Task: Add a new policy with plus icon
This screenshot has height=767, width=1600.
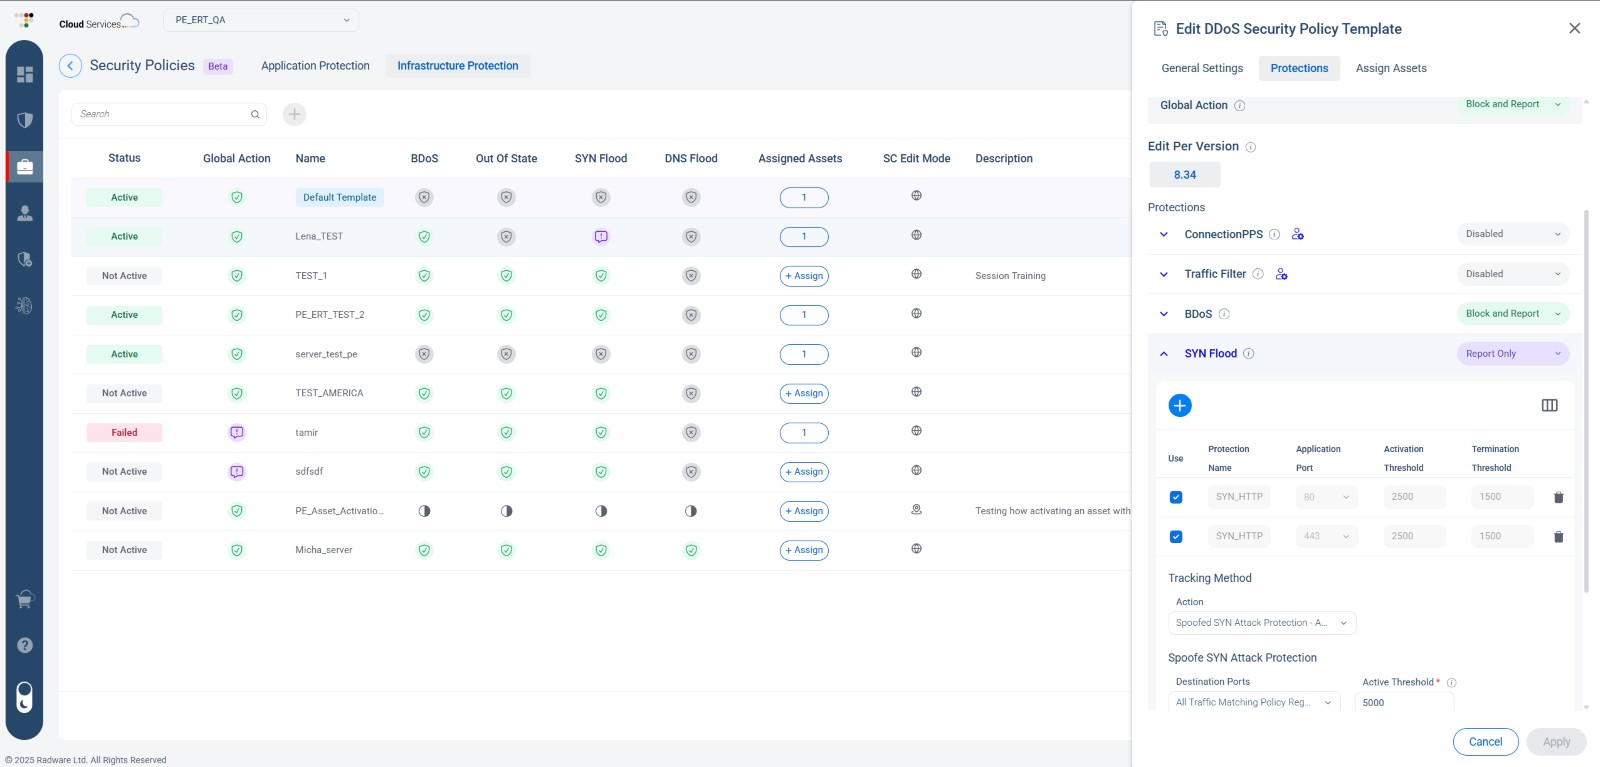Action: [294, 114]
